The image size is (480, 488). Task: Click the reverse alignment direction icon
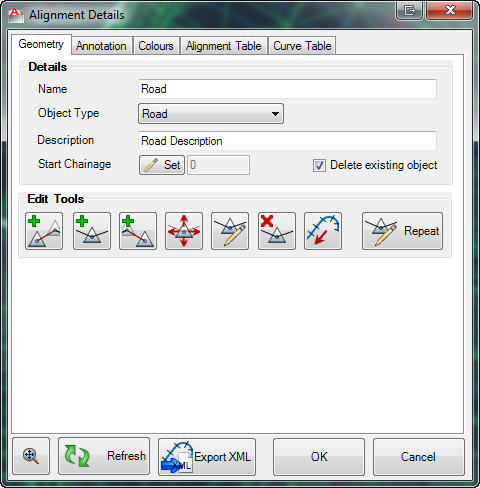pyautogui.click(x=323, y=231)
